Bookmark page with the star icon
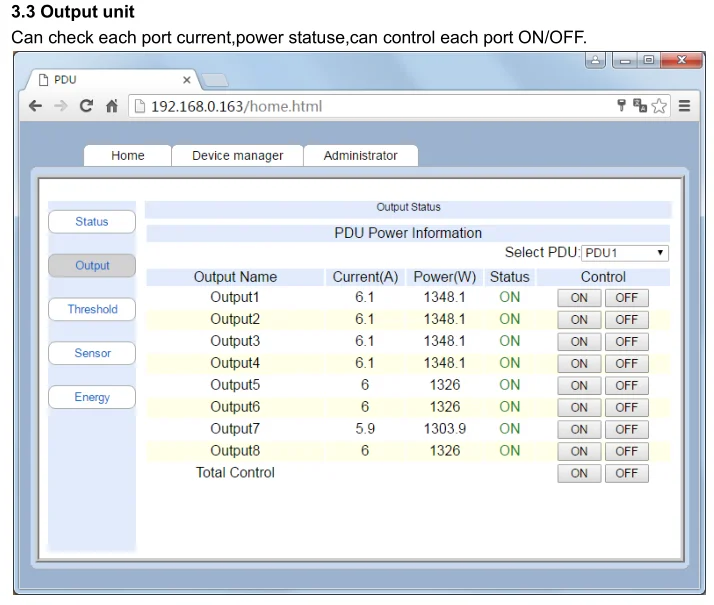 659,106
